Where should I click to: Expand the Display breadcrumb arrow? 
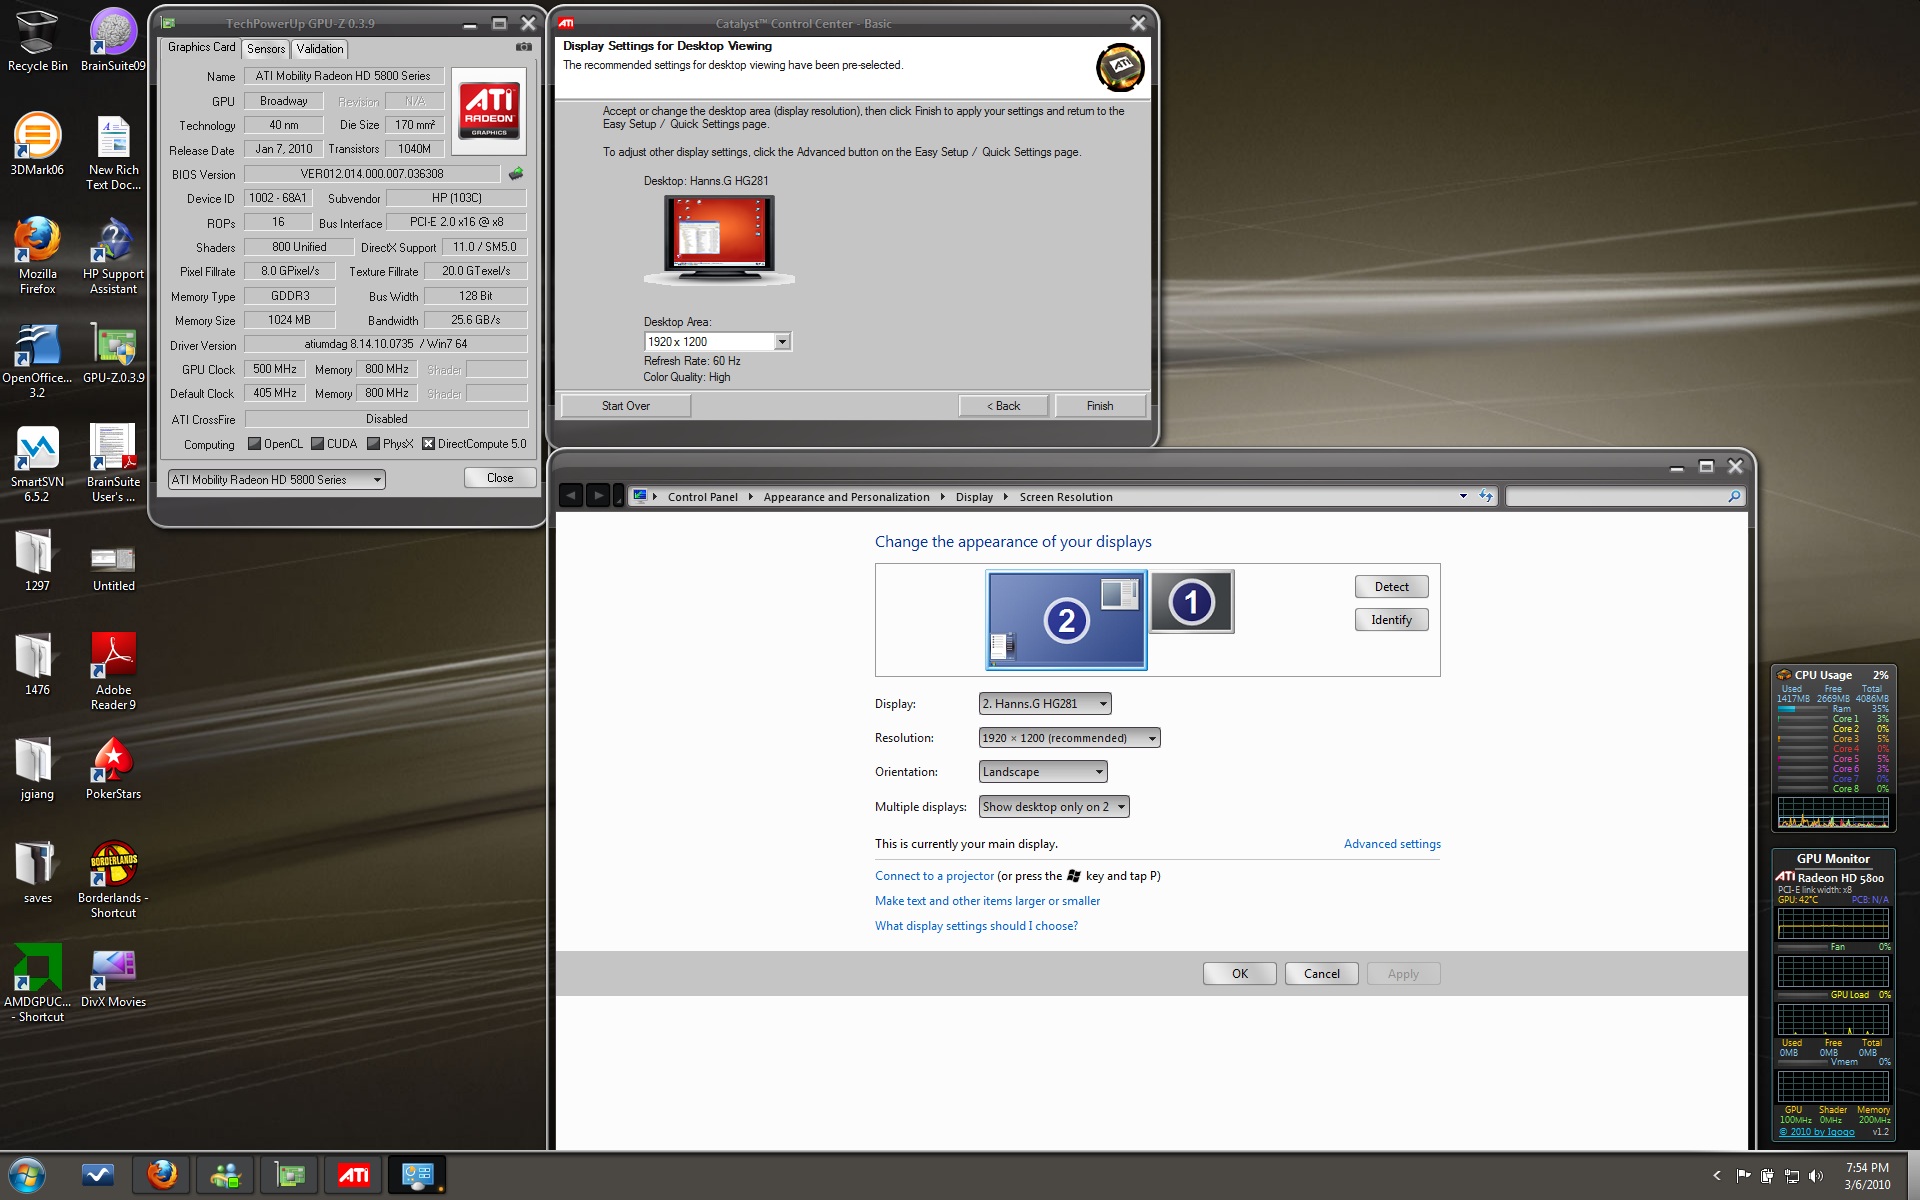[1006, 497]
